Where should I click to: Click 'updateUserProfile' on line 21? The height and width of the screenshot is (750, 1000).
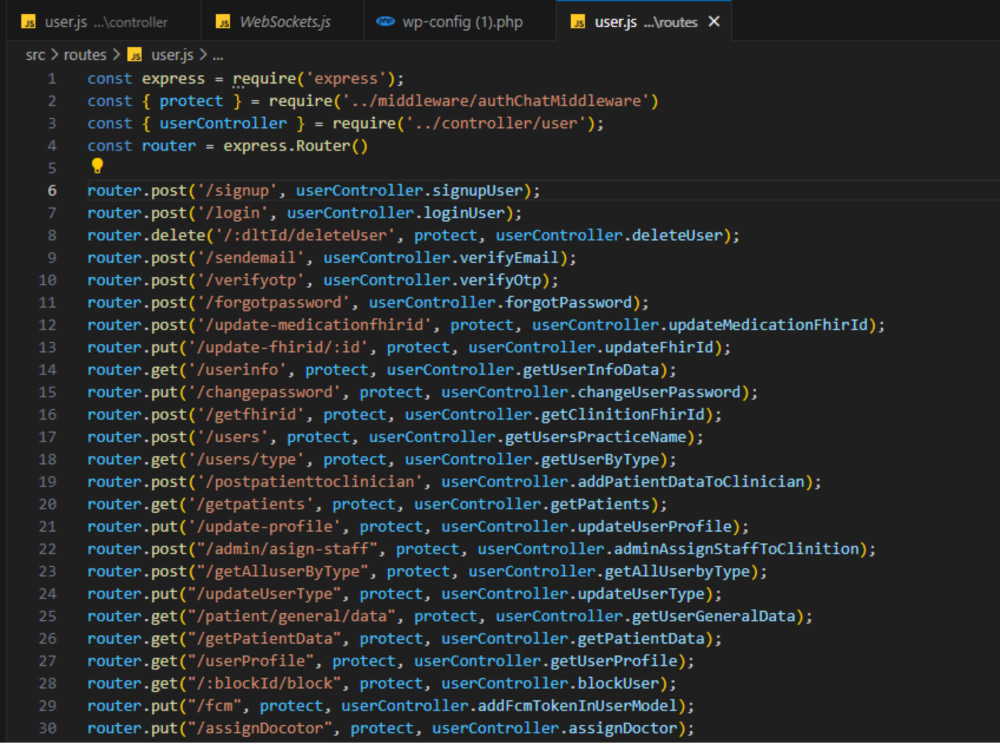(654, 527)
